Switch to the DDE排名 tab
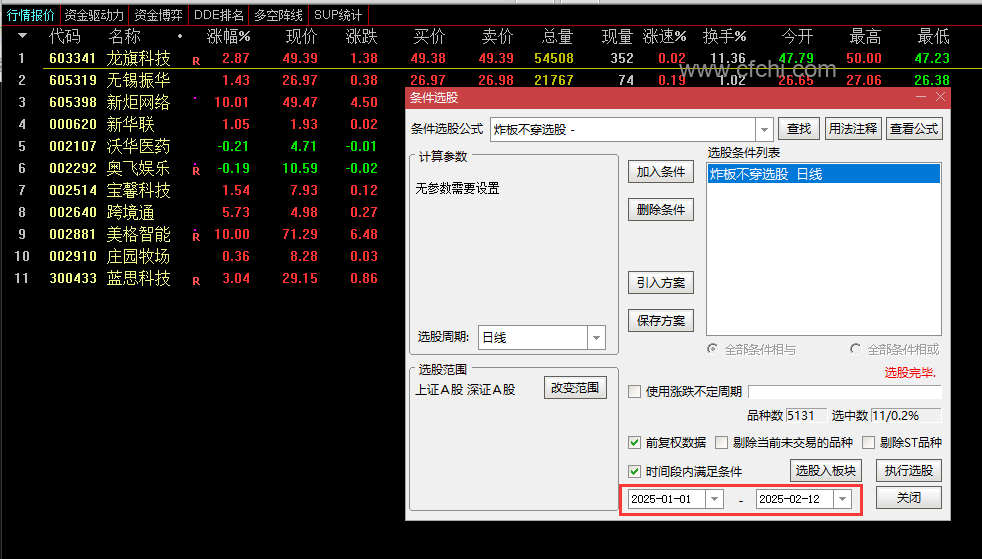The height and width of the screenshot is (559, 982). pos(219,14)
